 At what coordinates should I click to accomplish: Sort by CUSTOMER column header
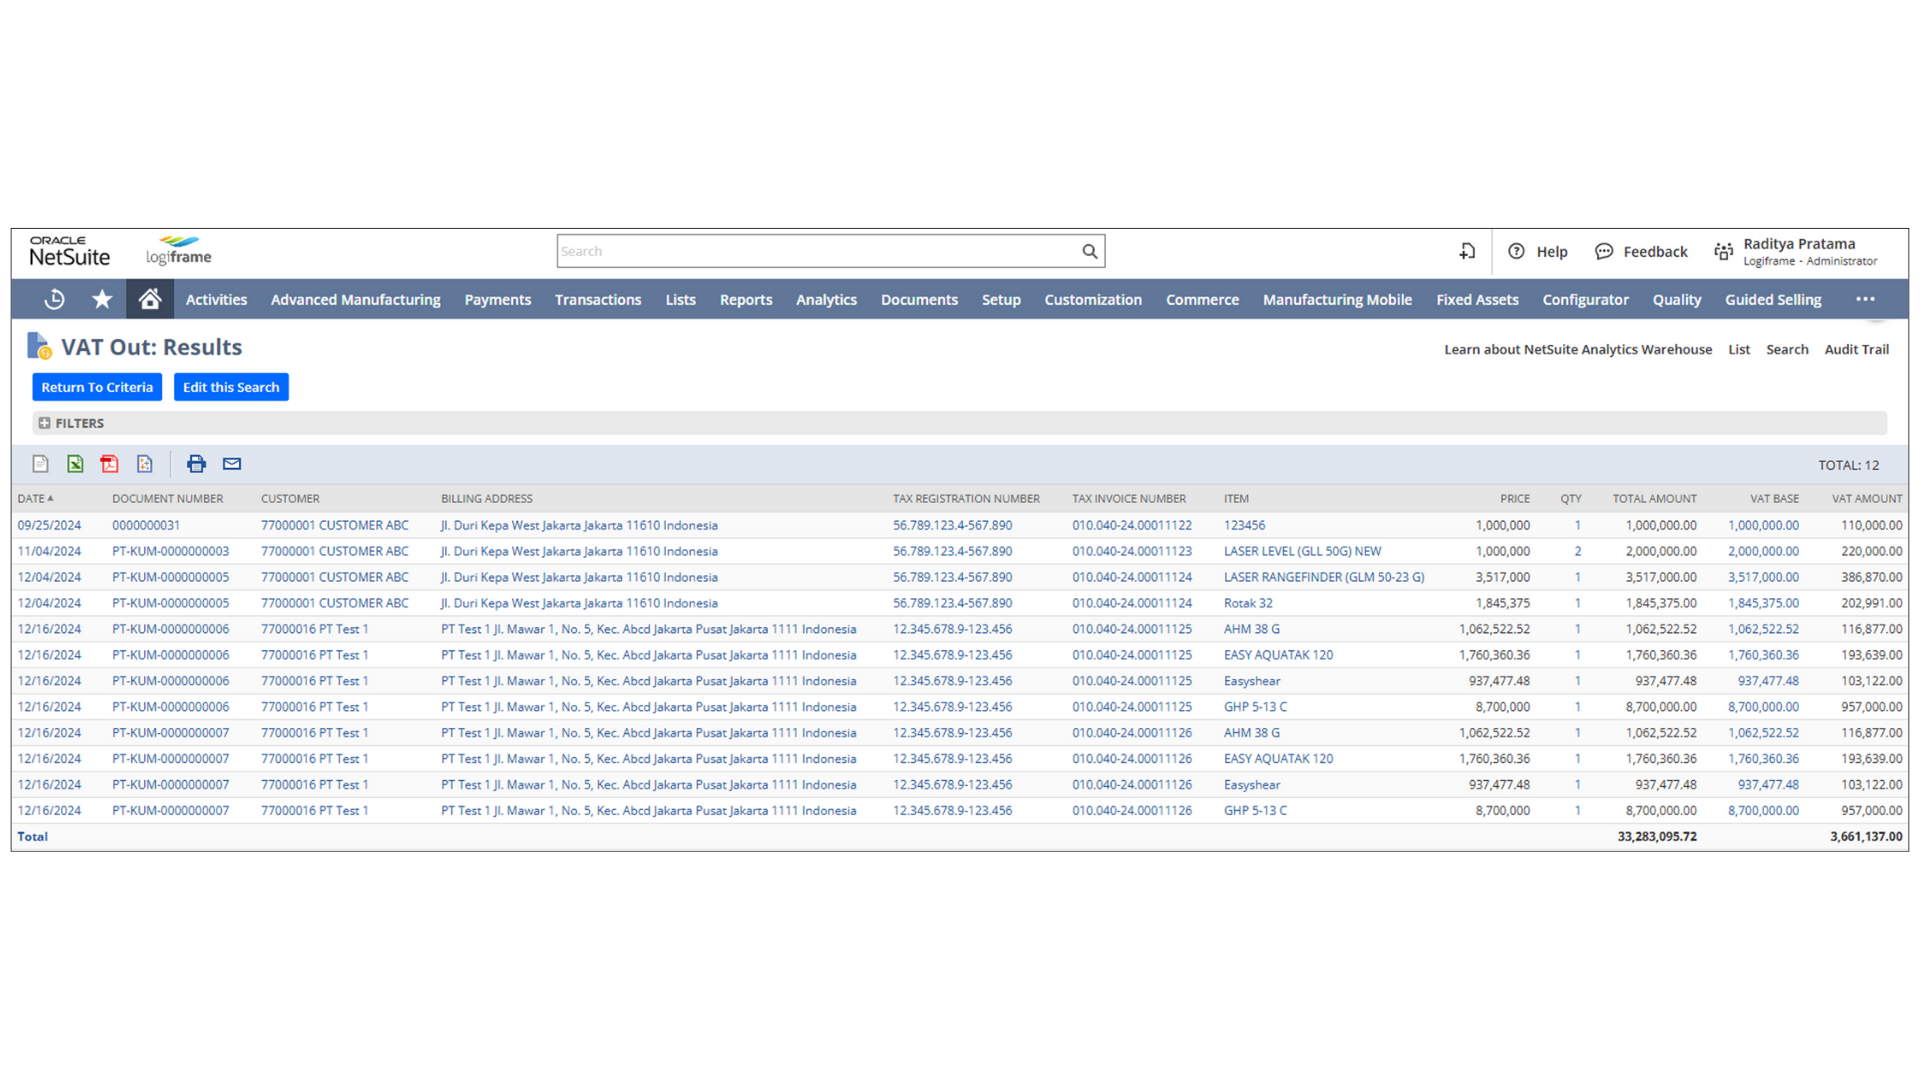coord(290,498)
